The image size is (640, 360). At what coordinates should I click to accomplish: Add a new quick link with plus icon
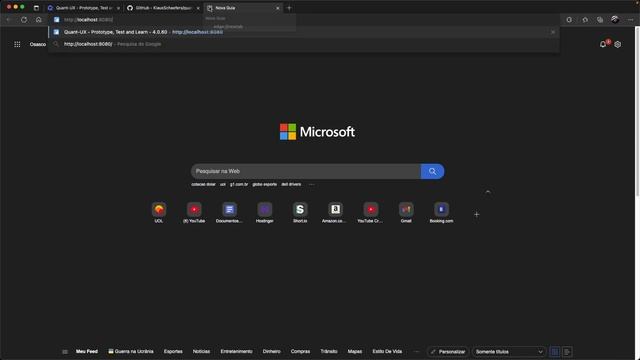point(476,214)
